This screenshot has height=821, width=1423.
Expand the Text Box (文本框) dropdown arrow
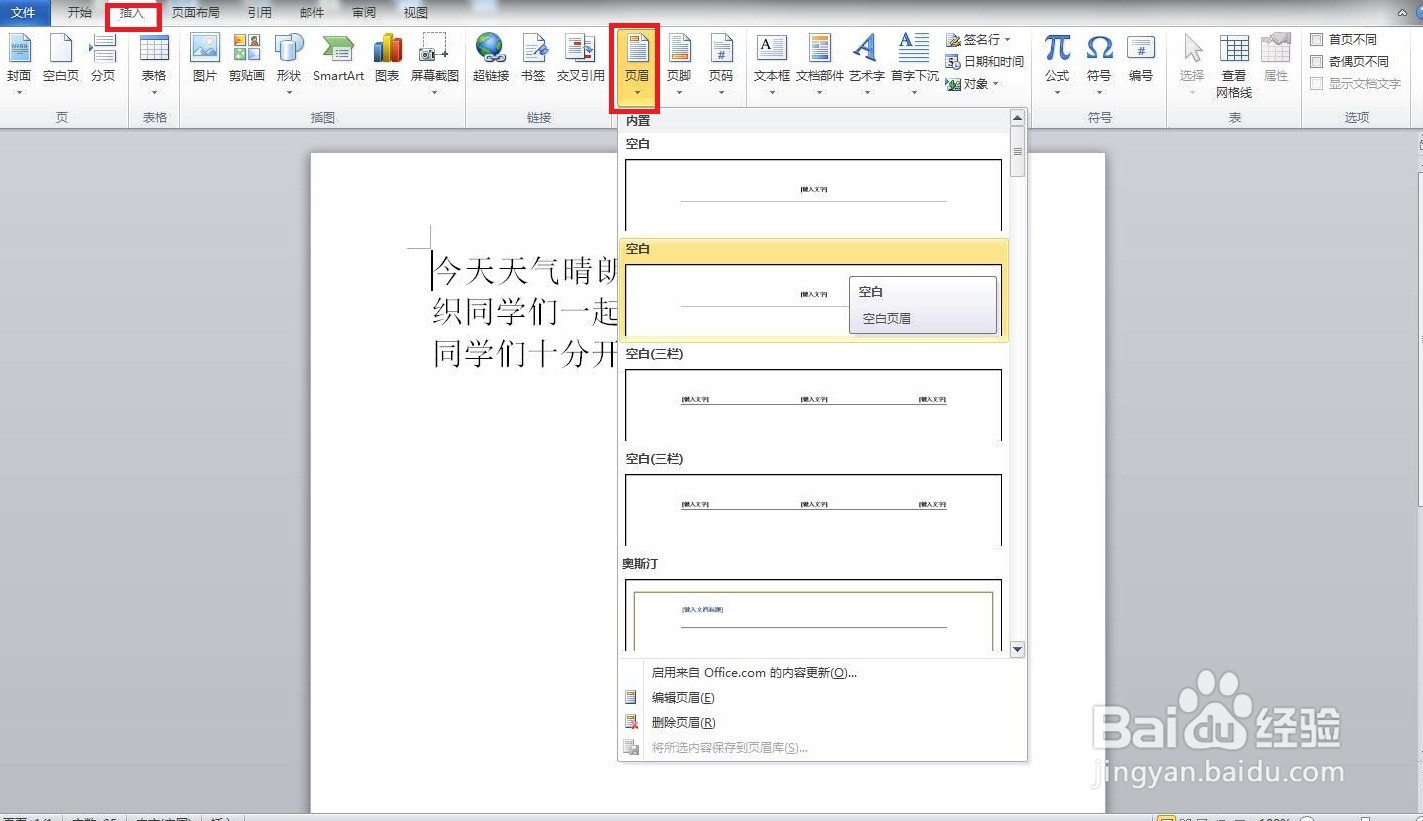coord(772,93)
